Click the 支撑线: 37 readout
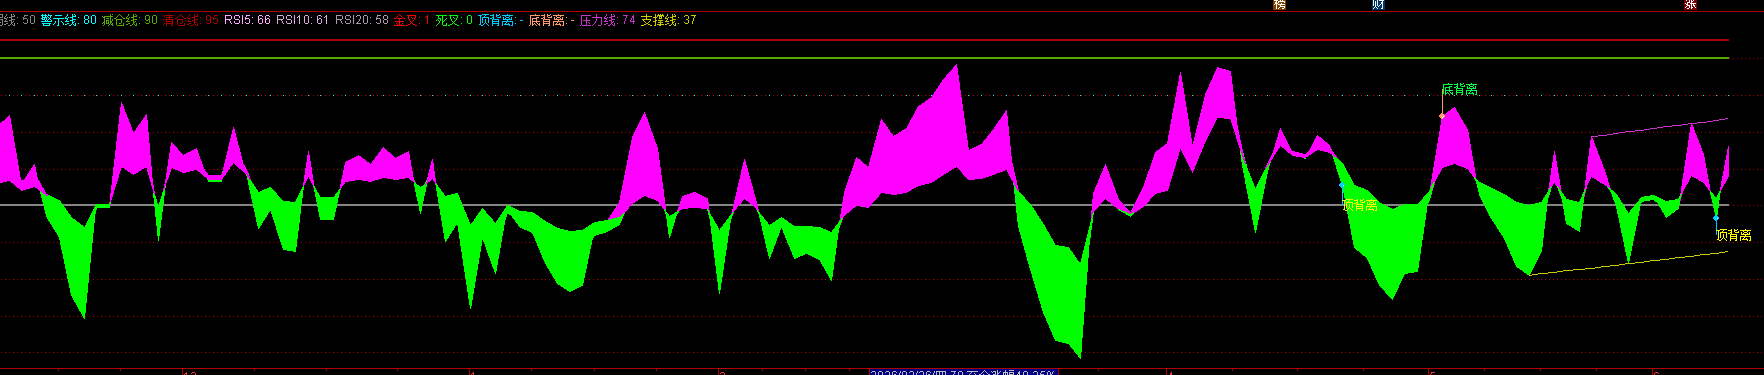 pyautogui.click(x=669, y=20)
